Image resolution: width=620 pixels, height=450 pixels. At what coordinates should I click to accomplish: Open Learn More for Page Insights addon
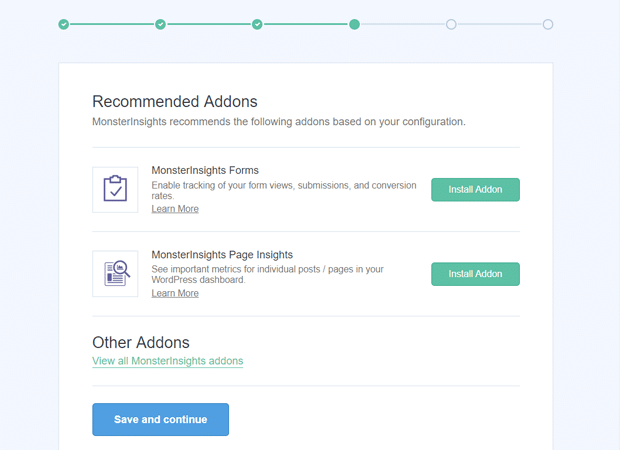(x=175, y=293)
